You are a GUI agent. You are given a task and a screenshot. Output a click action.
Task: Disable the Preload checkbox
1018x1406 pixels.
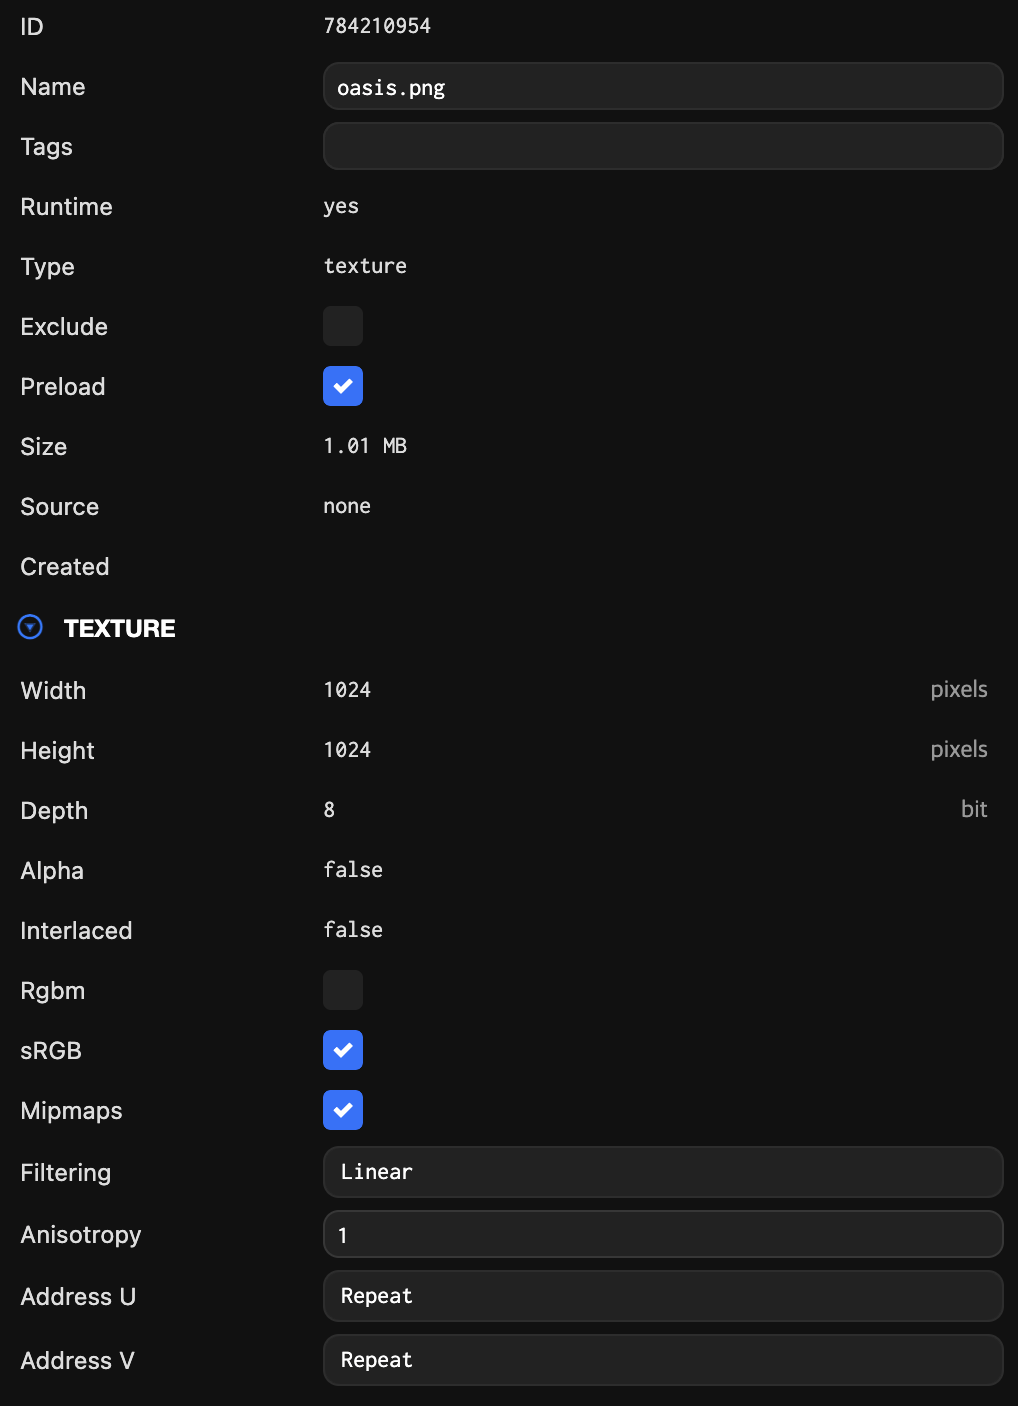pos(343,386)
